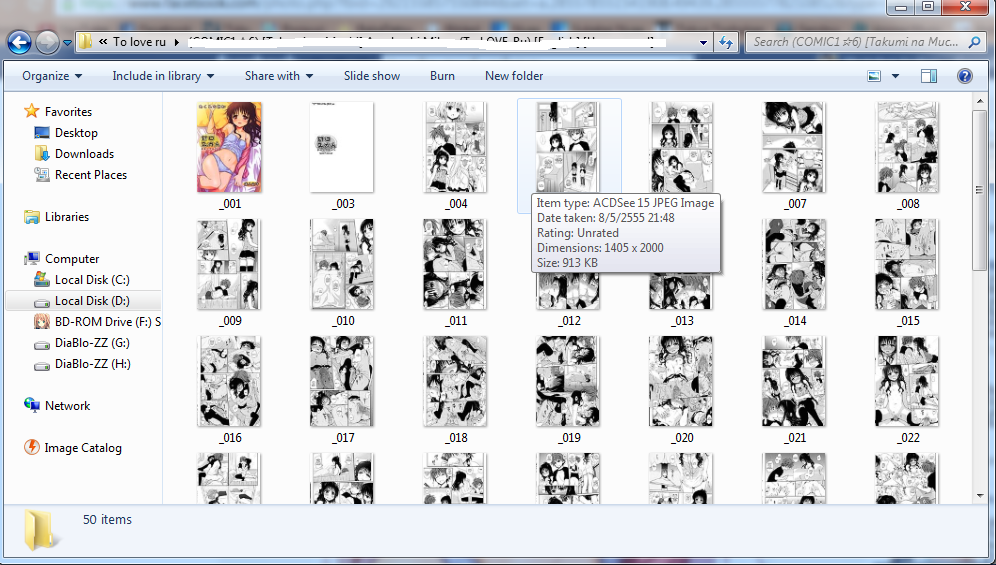Go back using the Back arrow button

coord(19,43)
